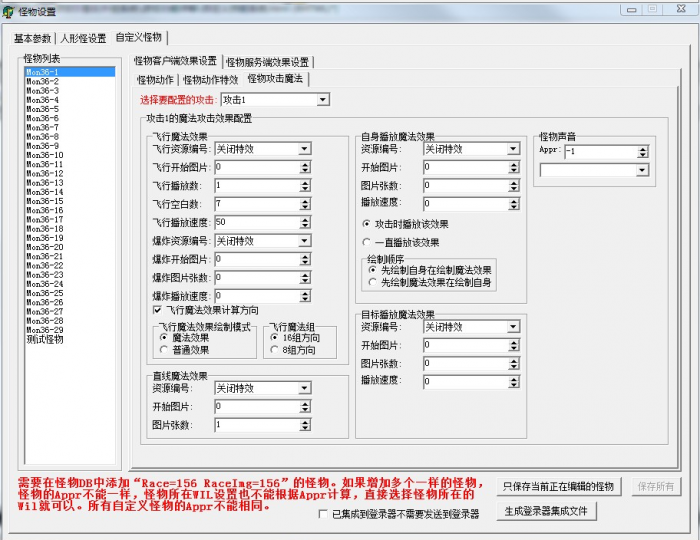Click the 只保存当前正在编辑的怪物 button
This screenshot has width=700, height=540.
tap(558, 486)
